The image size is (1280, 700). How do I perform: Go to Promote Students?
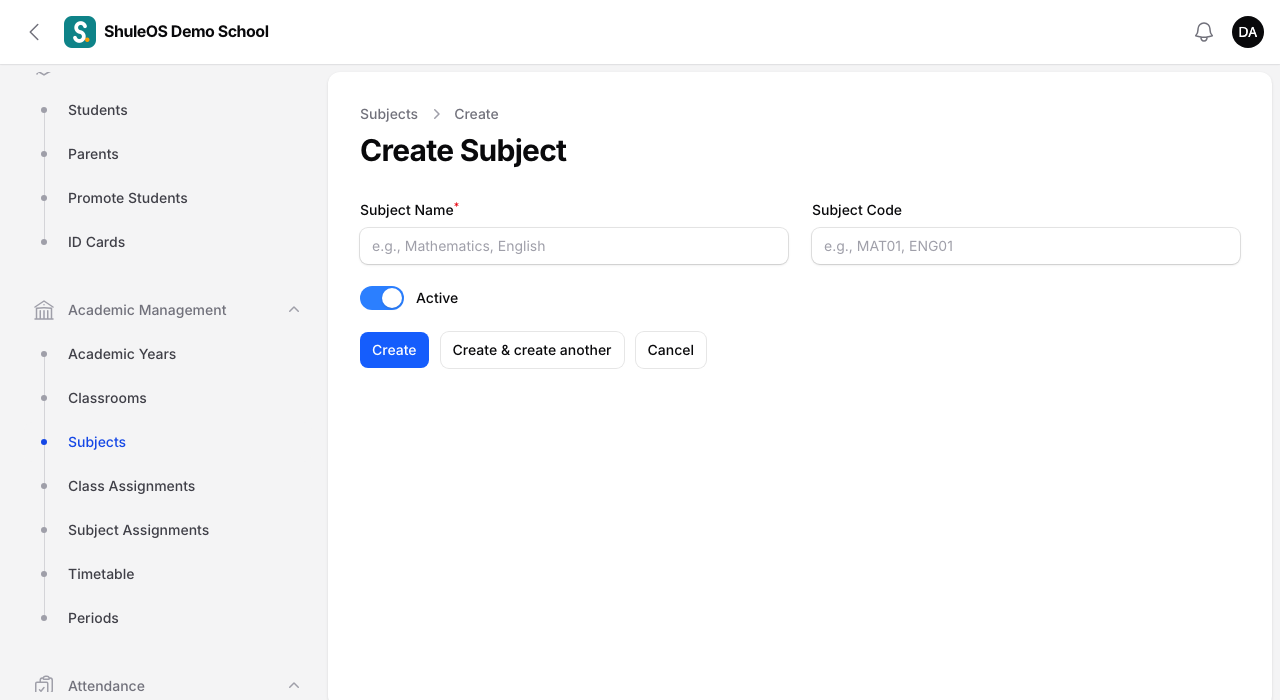[x=128, y=198]
